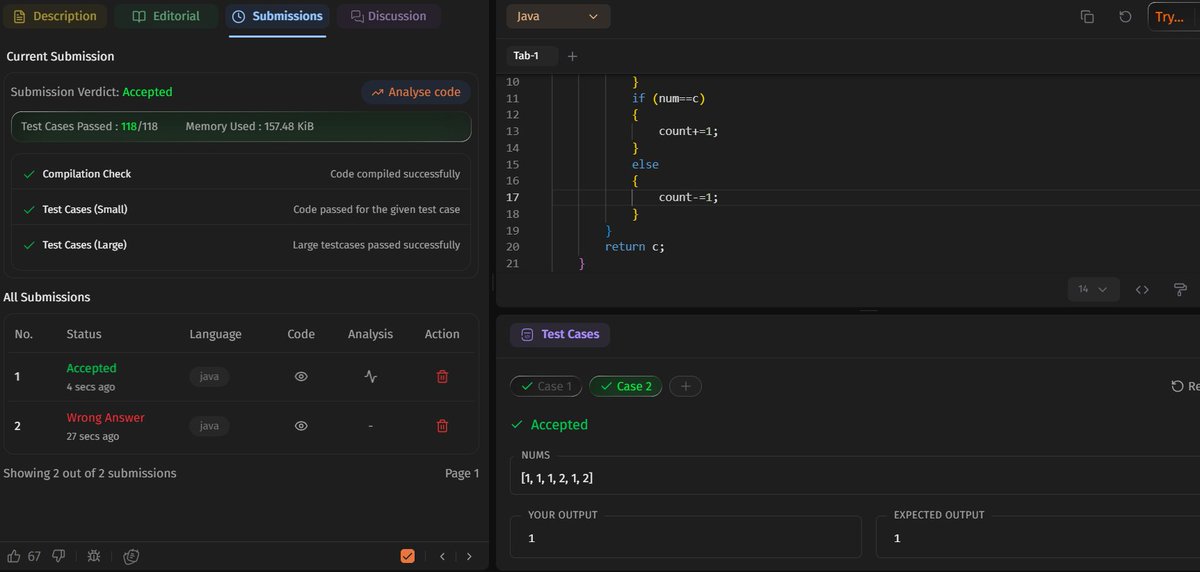
Task: Copy the code with the copy icon
Action: tap(1087, 16)
